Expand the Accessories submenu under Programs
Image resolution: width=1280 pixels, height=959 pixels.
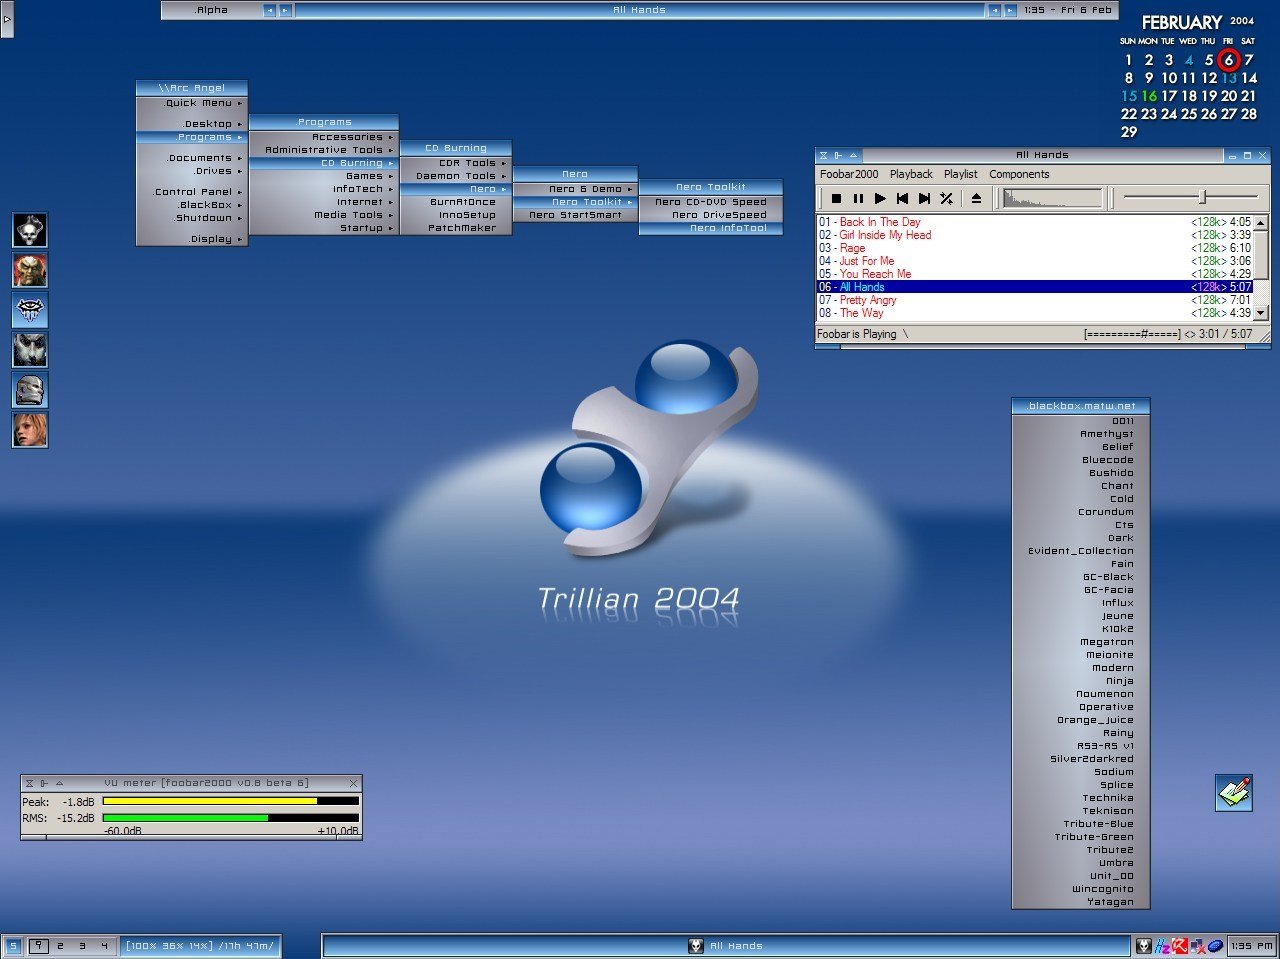[x=324, y=137]
